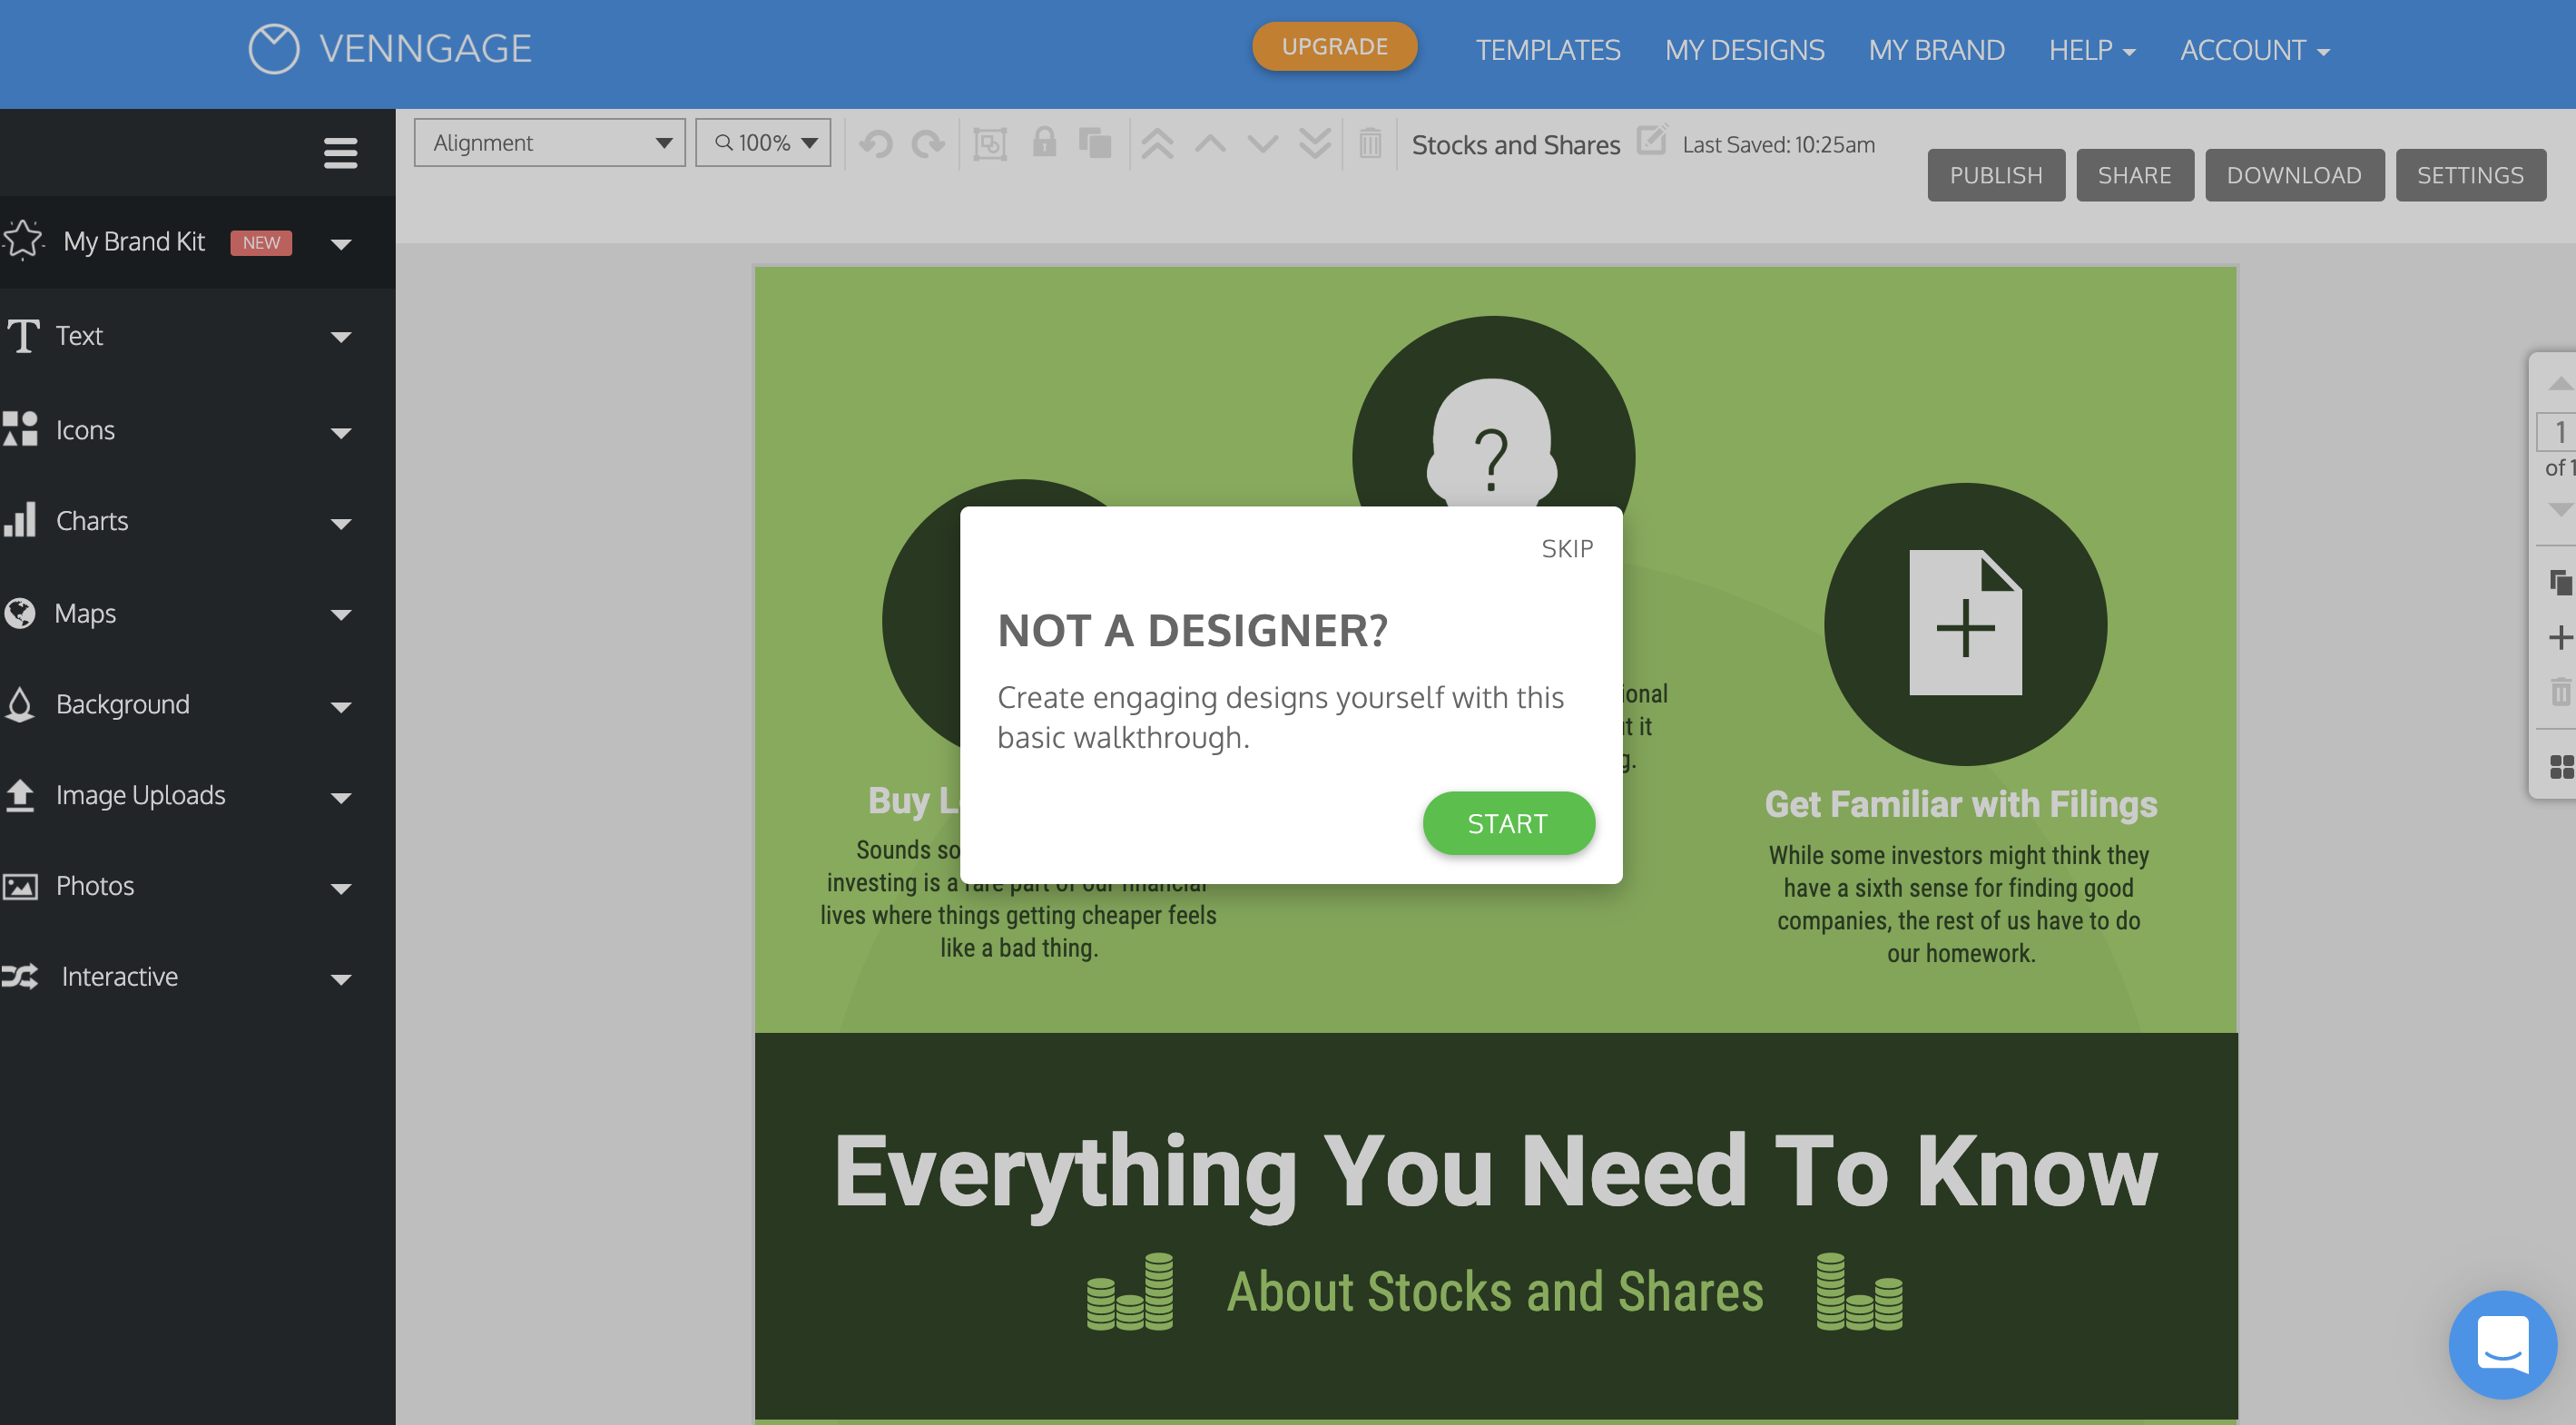Expand the Text section arrow
Screen dimensions: 2576x1425
pyautogui.click(x=341, y=337)
